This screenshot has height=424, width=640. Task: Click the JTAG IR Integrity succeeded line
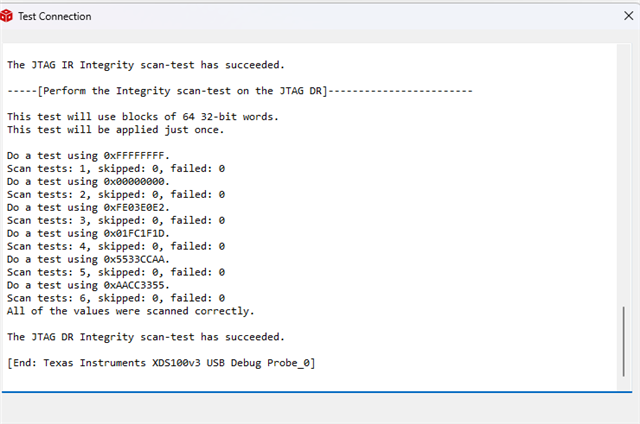tap(145, 65)
